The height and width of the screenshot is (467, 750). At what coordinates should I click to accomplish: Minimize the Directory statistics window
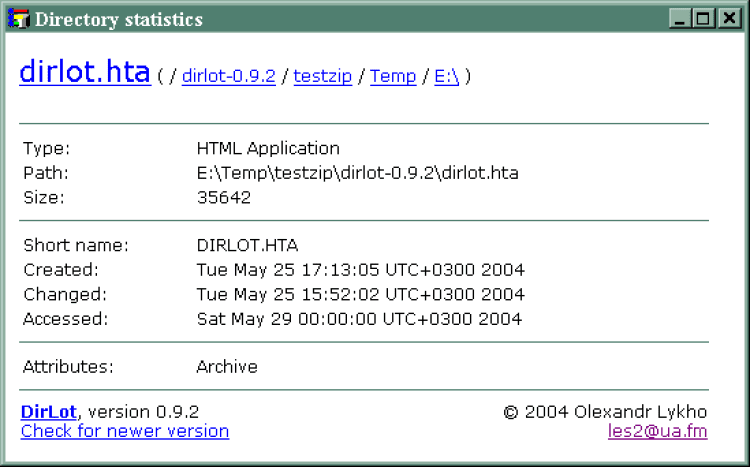[x=680, y=19]
